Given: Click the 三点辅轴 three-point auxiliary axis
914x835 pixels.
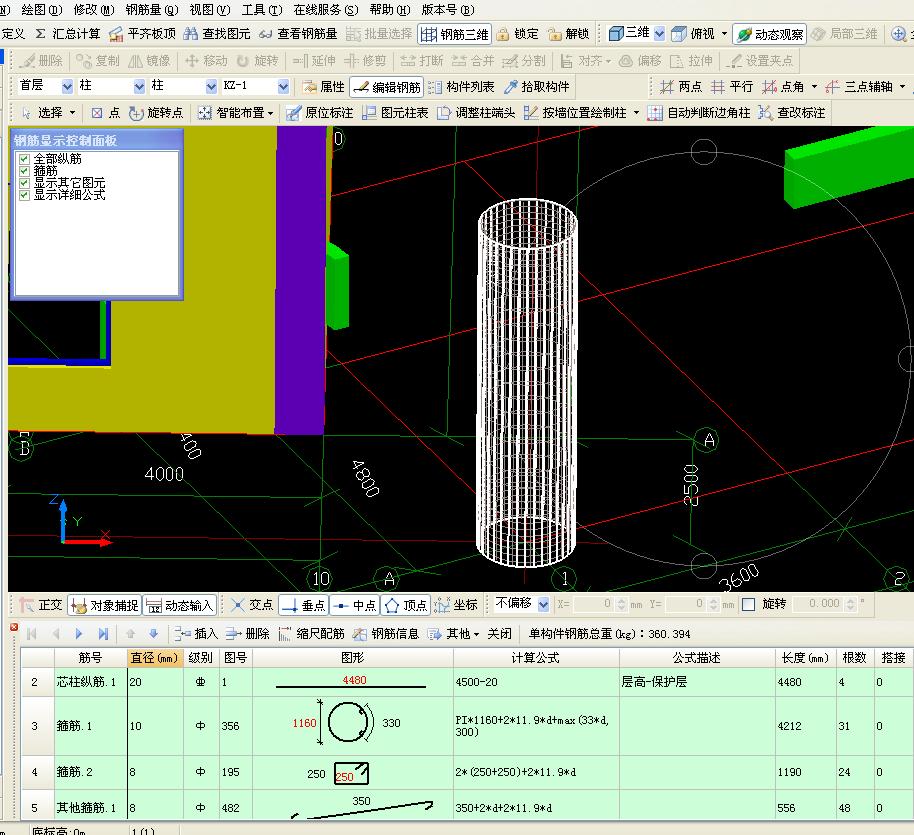Looking at the screenshot, I should click(859, 87).
